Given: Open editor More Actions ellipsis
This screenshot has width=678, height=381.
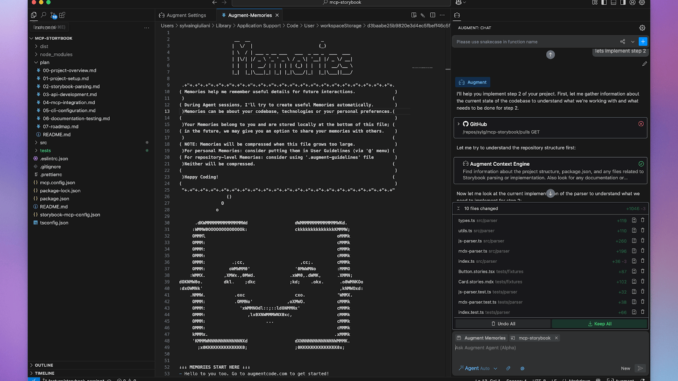Looking at the screenshot, I should pos(442,15).
